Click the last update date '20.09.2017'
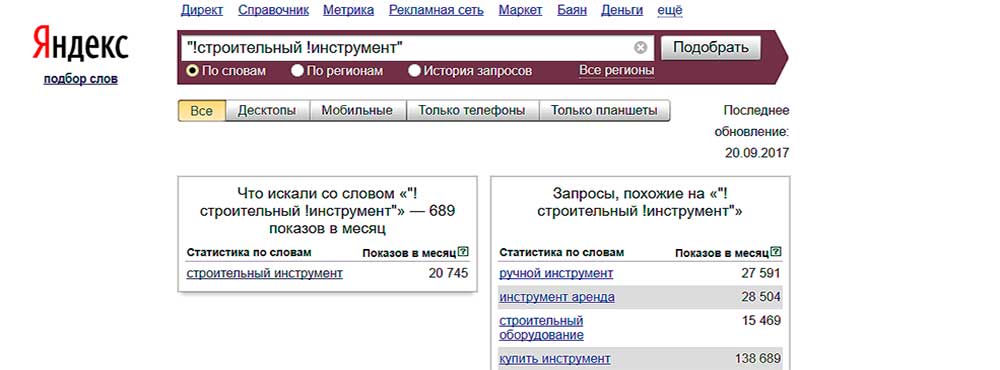 757,153
